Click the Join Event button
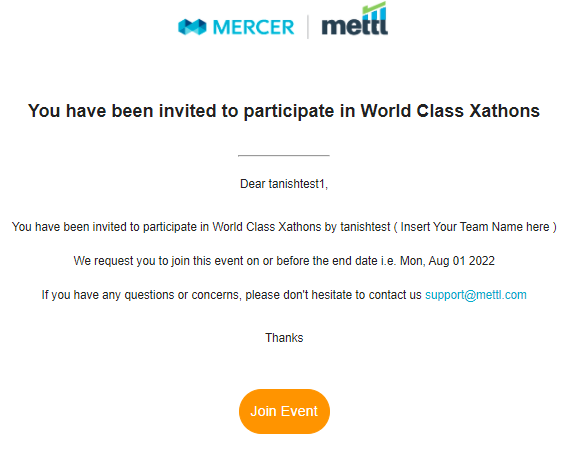Viewport: 574px width, 453px height. tap(284, 411)
